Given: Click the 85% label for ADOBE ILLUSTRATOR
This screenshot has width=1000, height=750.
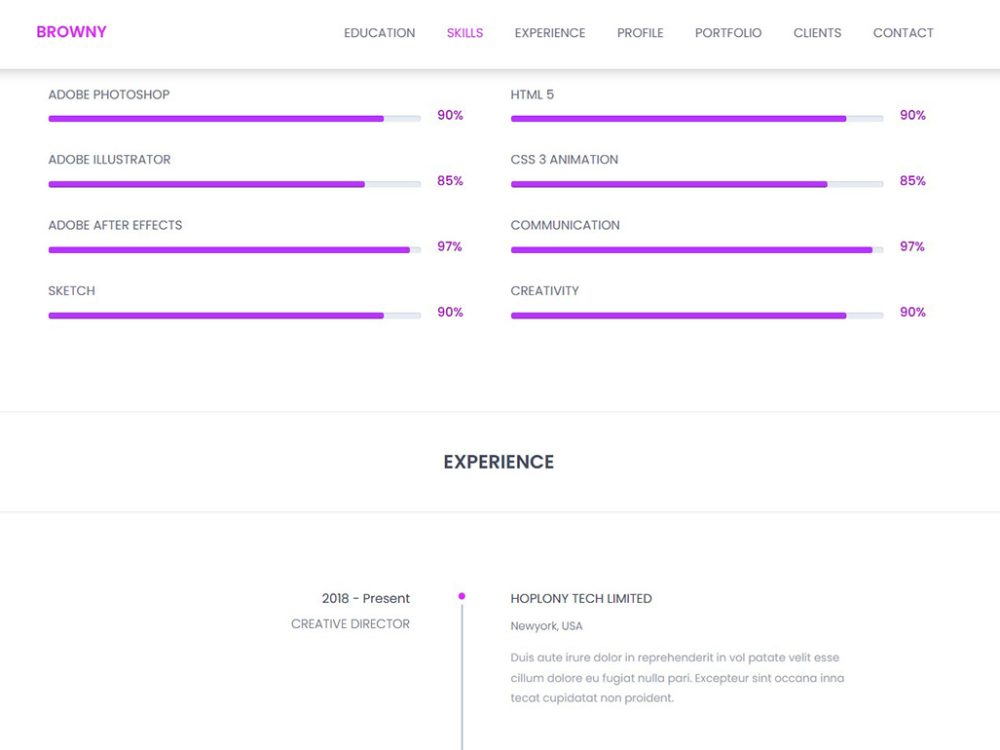Looking at the screenshot, I should click(x=450, y=181).
